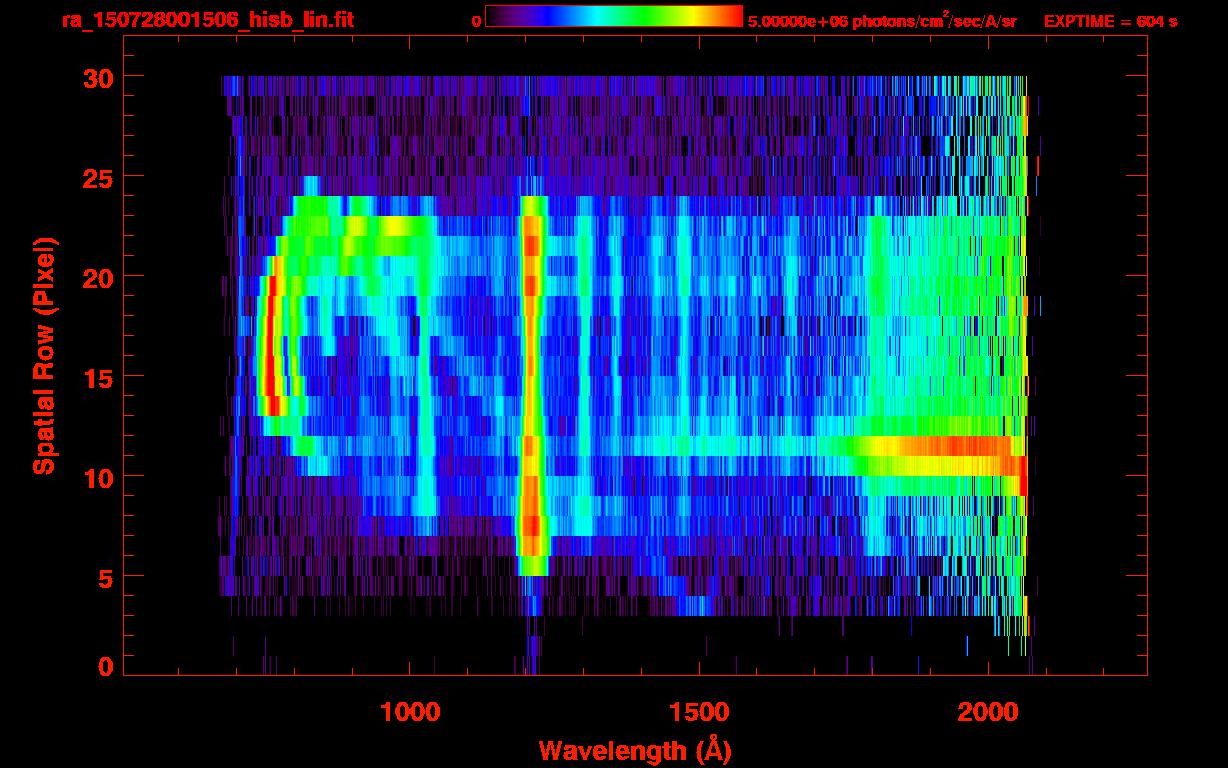Click the 5.00000e+06 photons units label
1228x768 pixels.
pyautogui.click(x=882, y=20)
